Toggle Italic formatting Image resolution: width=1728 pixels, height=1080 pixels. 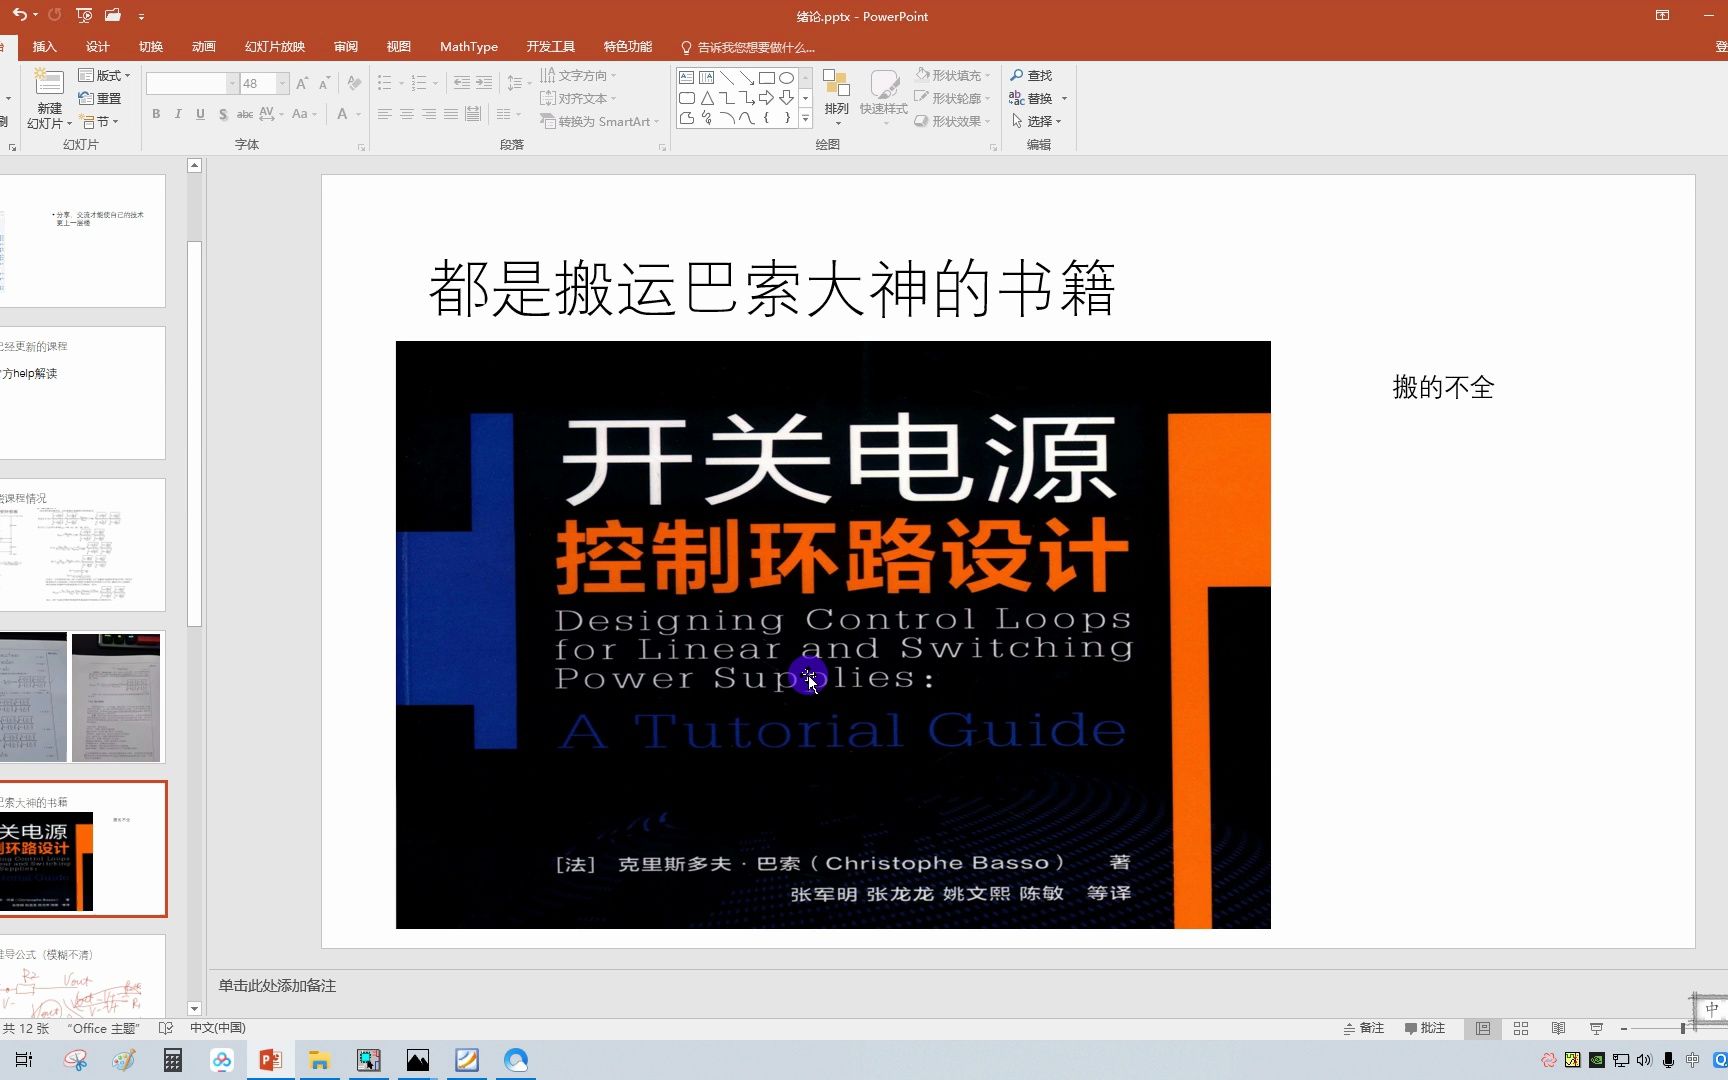coord(178,114)
